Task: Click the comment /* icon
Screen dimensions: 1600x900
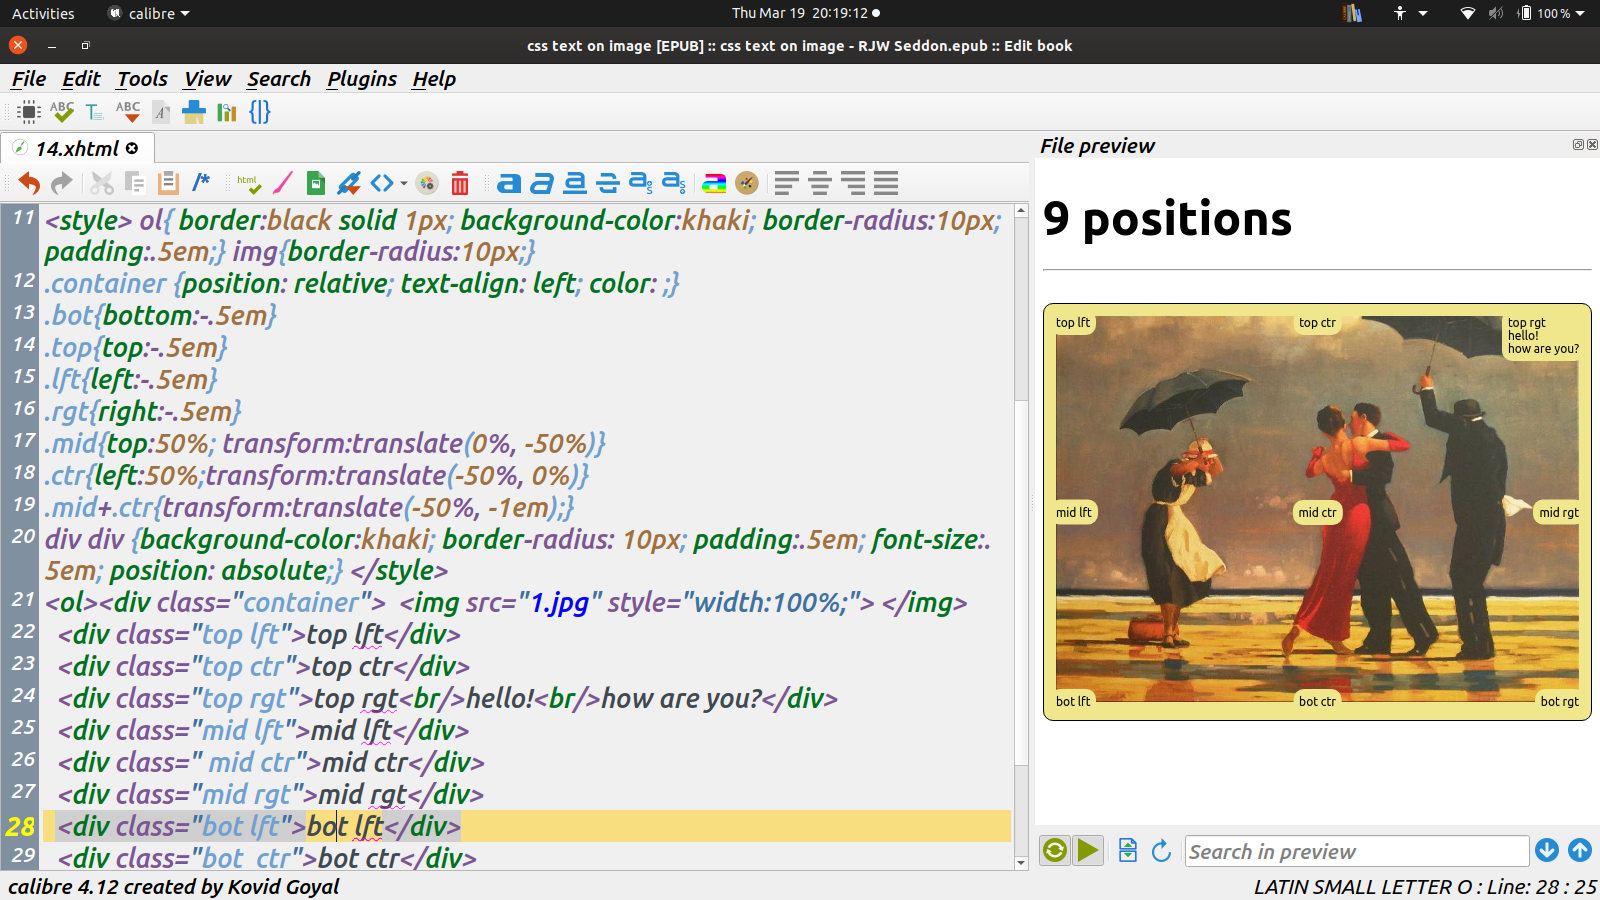Action: pos(201,181)
